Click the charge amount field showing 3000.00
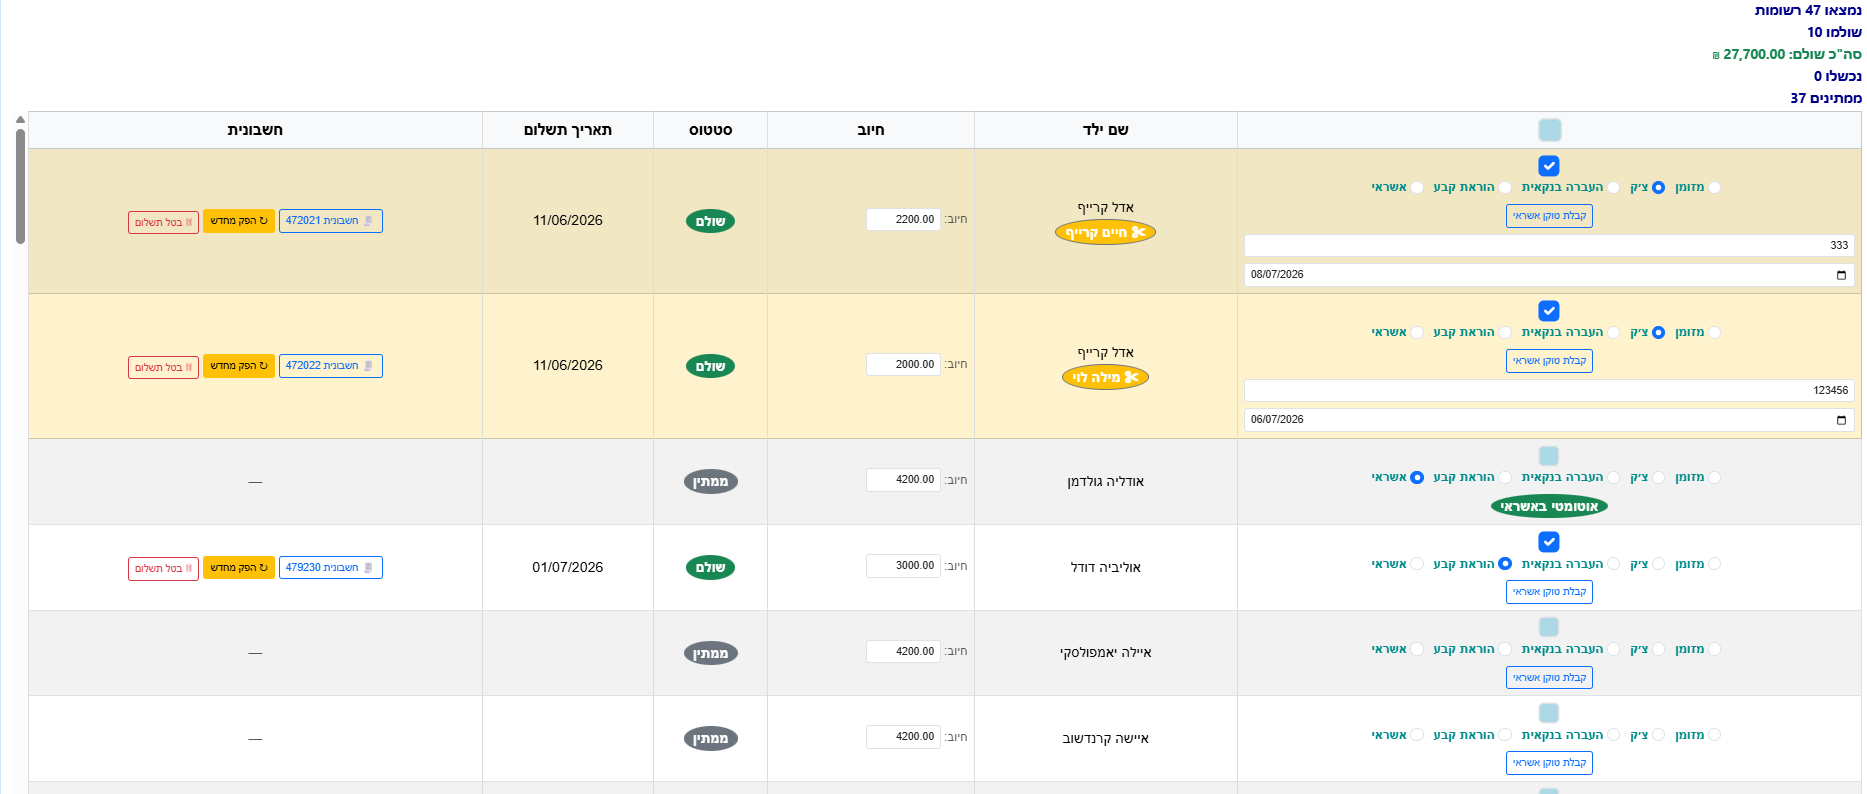1867x794 pixels. point(903,565)
